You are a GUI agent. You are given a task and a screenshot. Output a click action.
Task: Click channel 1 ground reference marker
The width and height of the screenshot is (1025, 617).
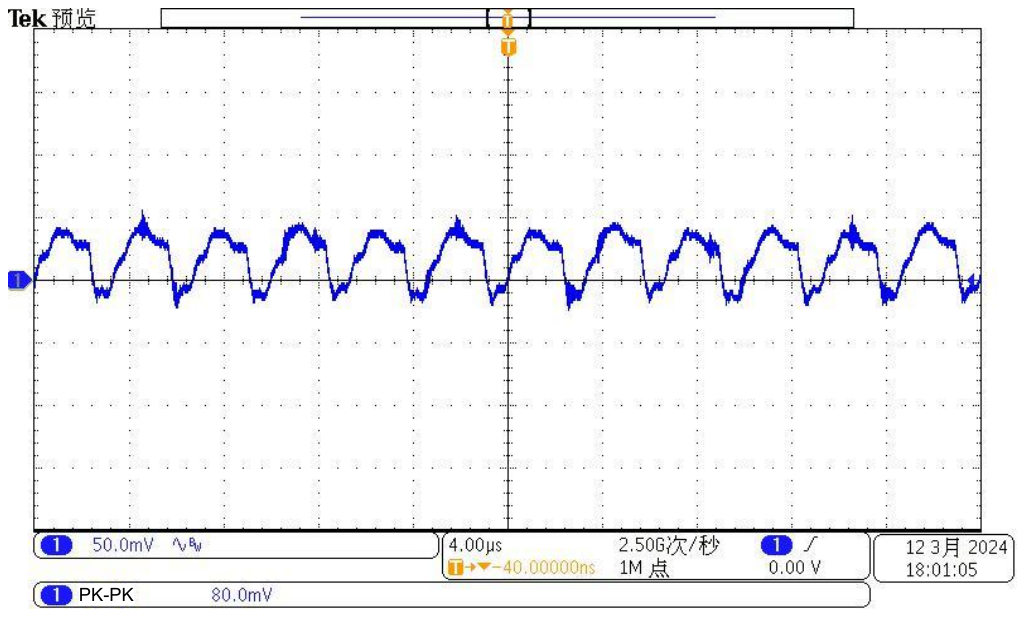click(18, 280)
